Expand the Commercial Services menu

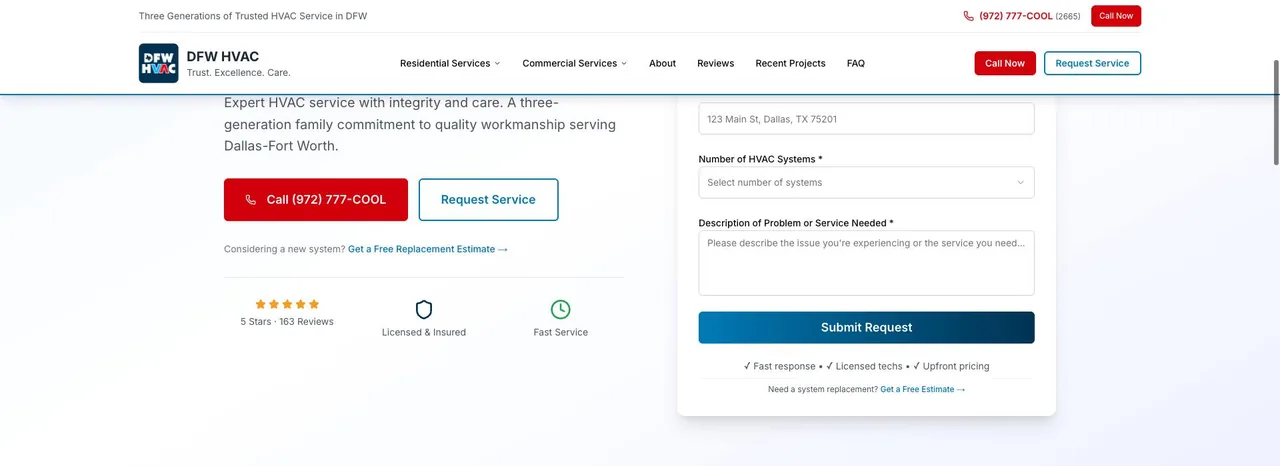[575, 63]
